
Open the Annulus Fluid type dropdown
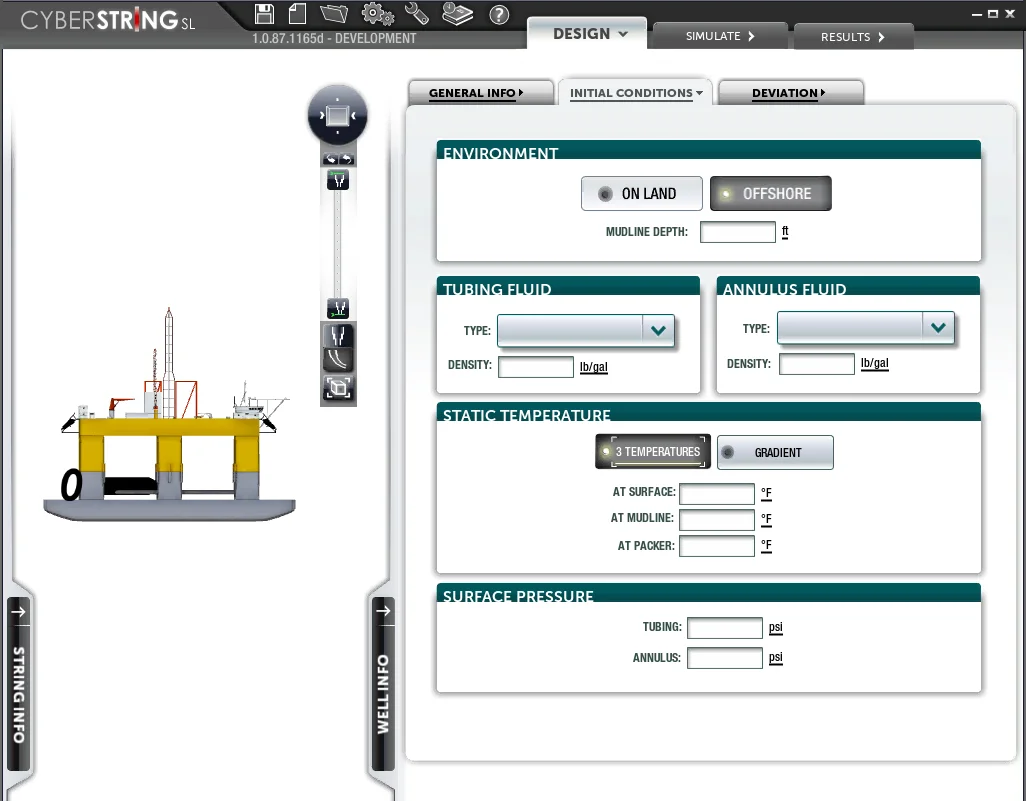click(x=866, y=328)
